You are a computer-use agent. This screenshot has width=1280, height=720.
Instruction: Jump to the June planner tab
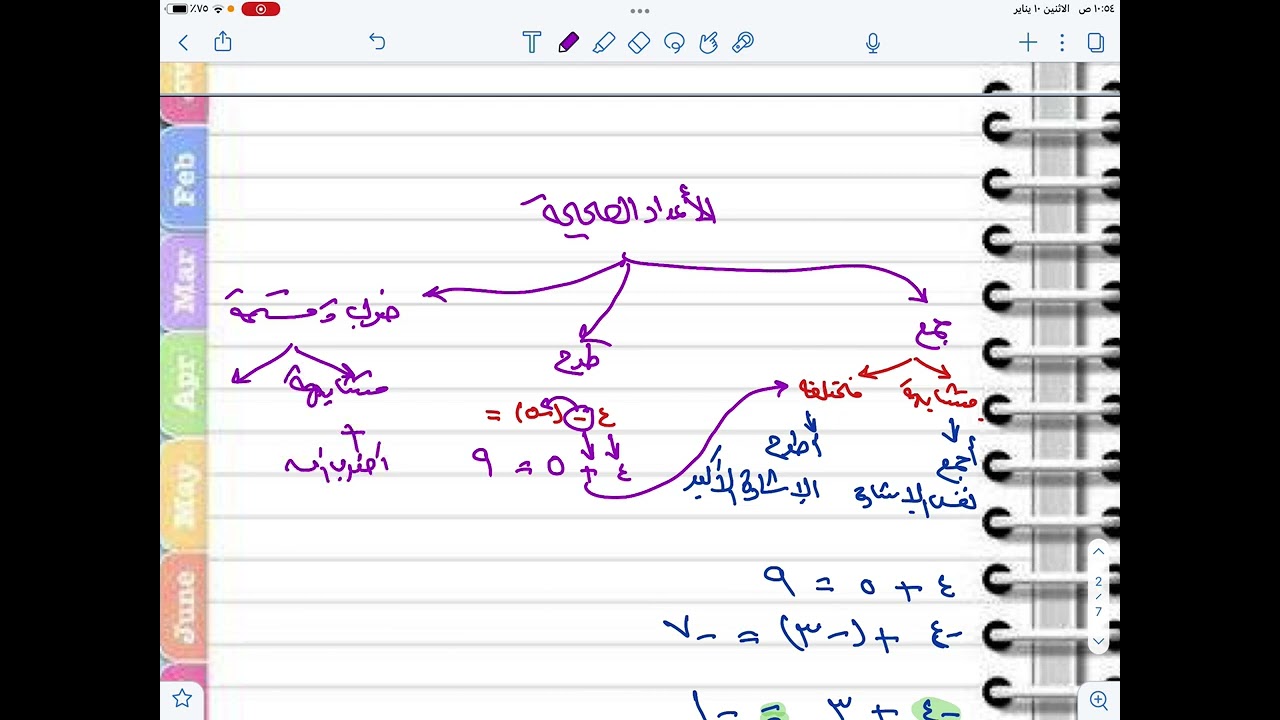185,605
